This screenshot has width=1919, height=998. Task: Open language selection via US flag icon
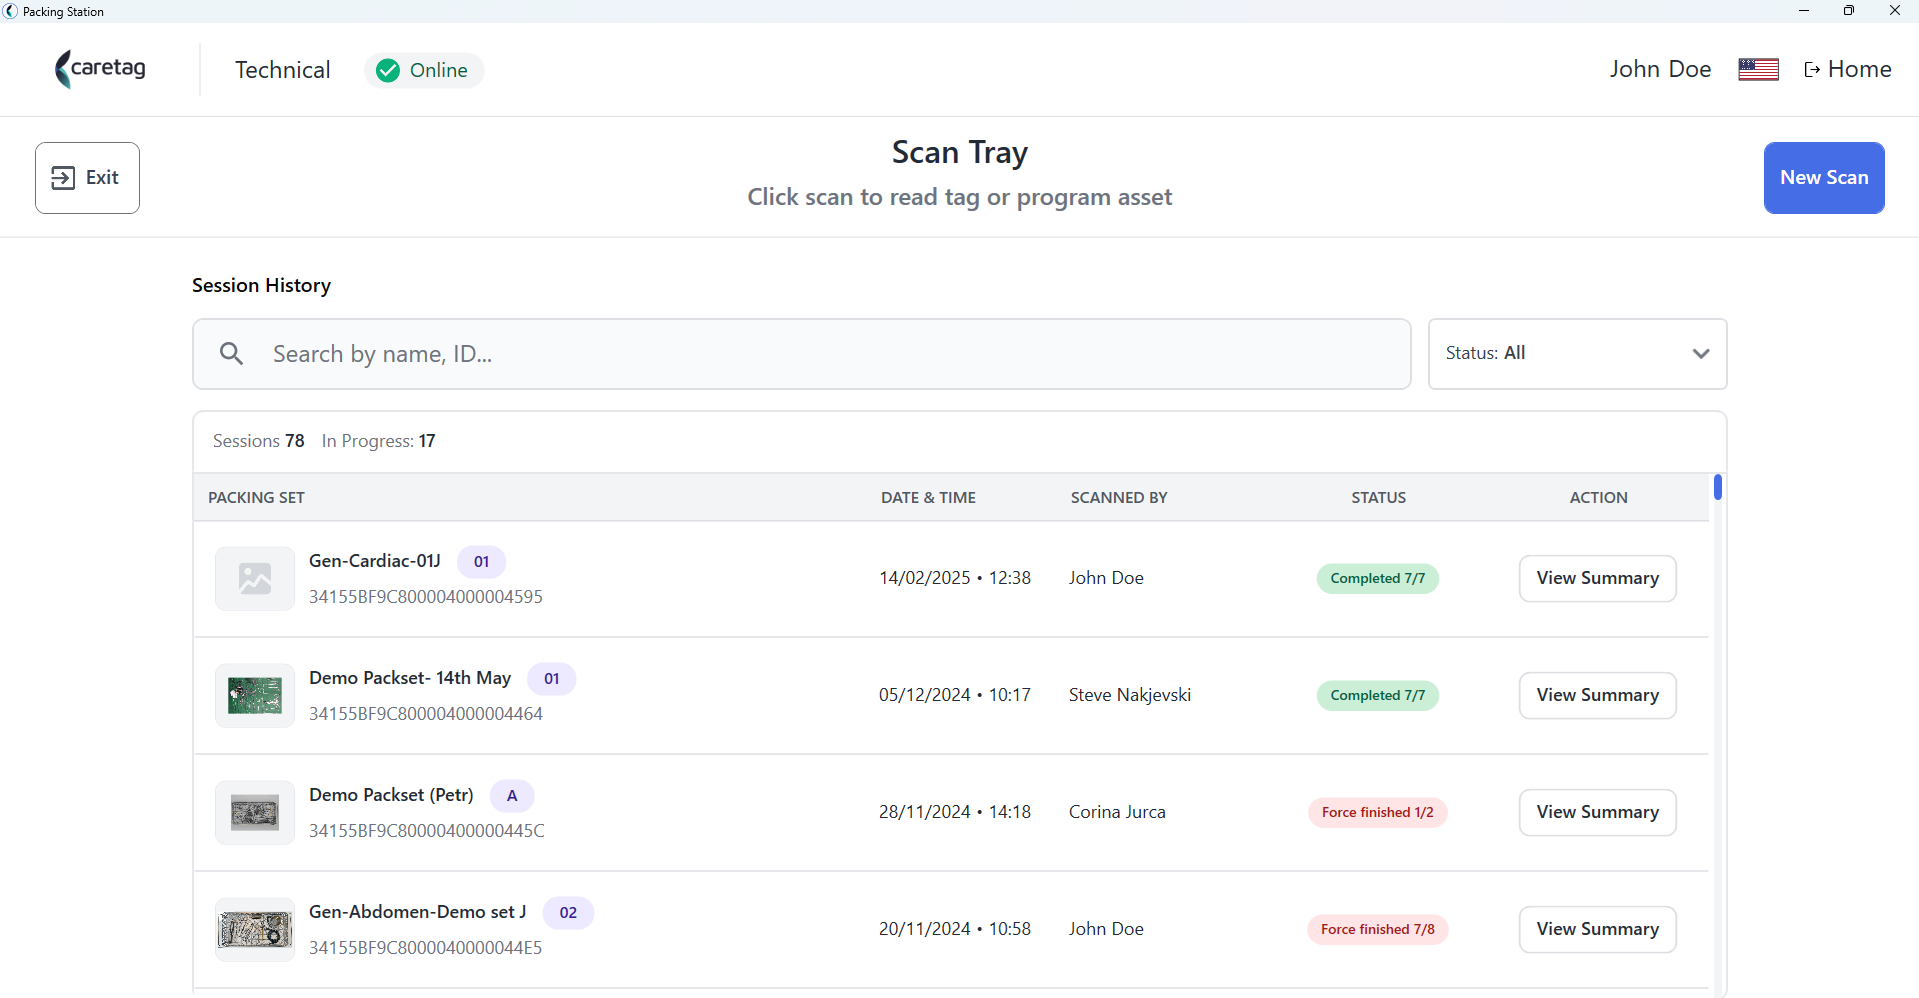[x=1758, y=69]
